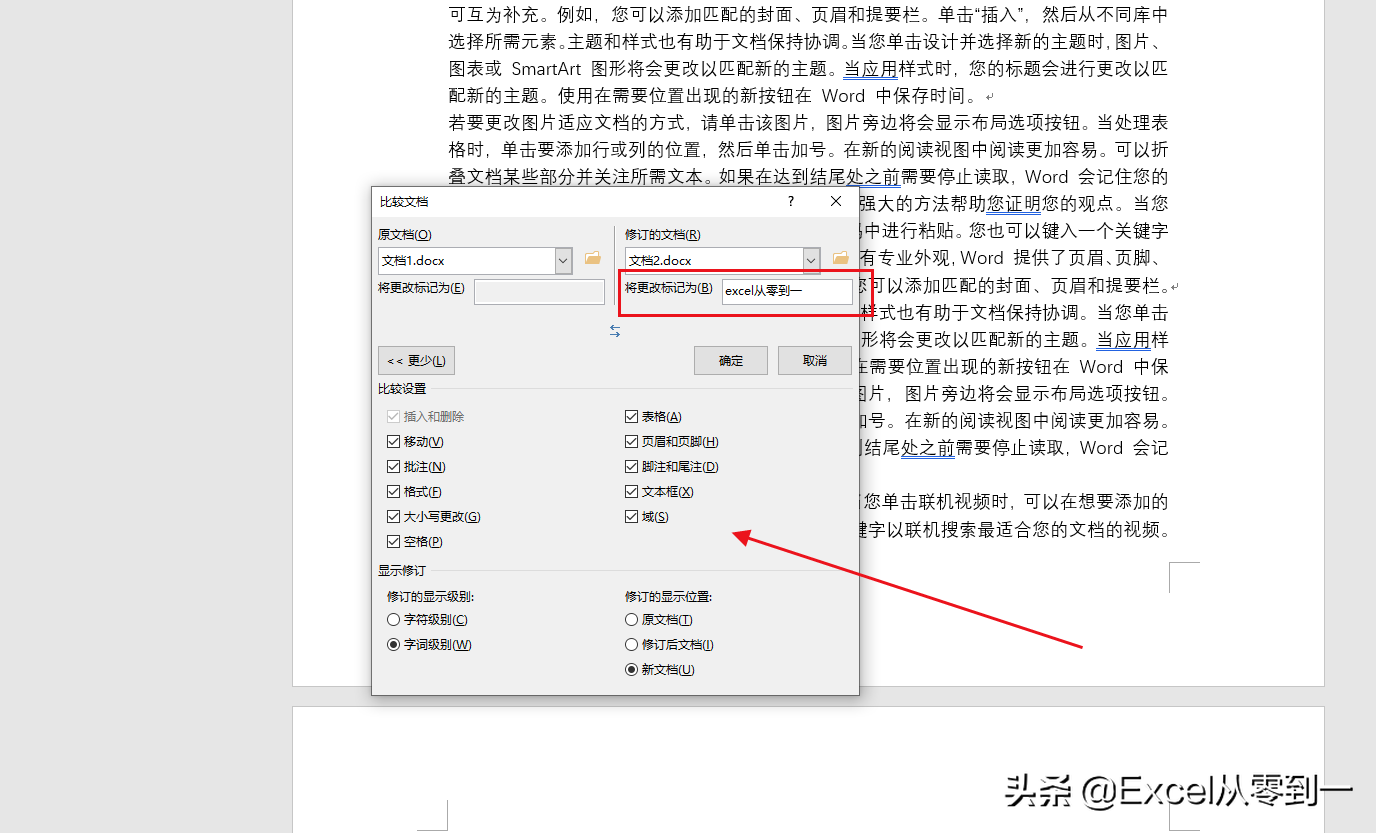Uncheck the 移动 checkbox
This screenshot has height=833, width=1376.
393,442
